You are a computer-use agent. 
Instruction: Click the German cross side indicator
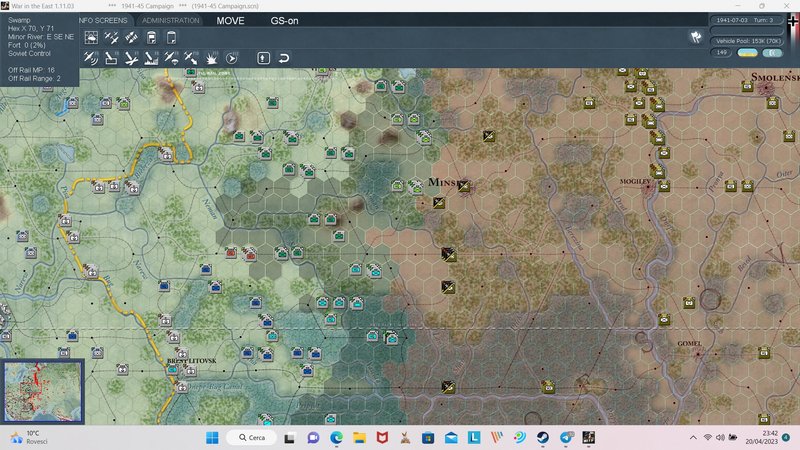pos(793,21)
